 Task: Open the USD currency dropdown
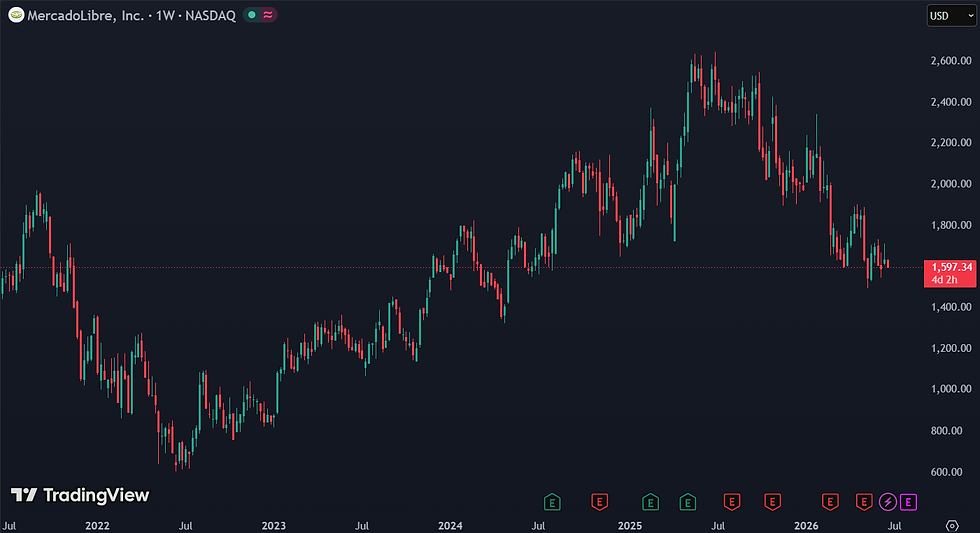(951, 16)
